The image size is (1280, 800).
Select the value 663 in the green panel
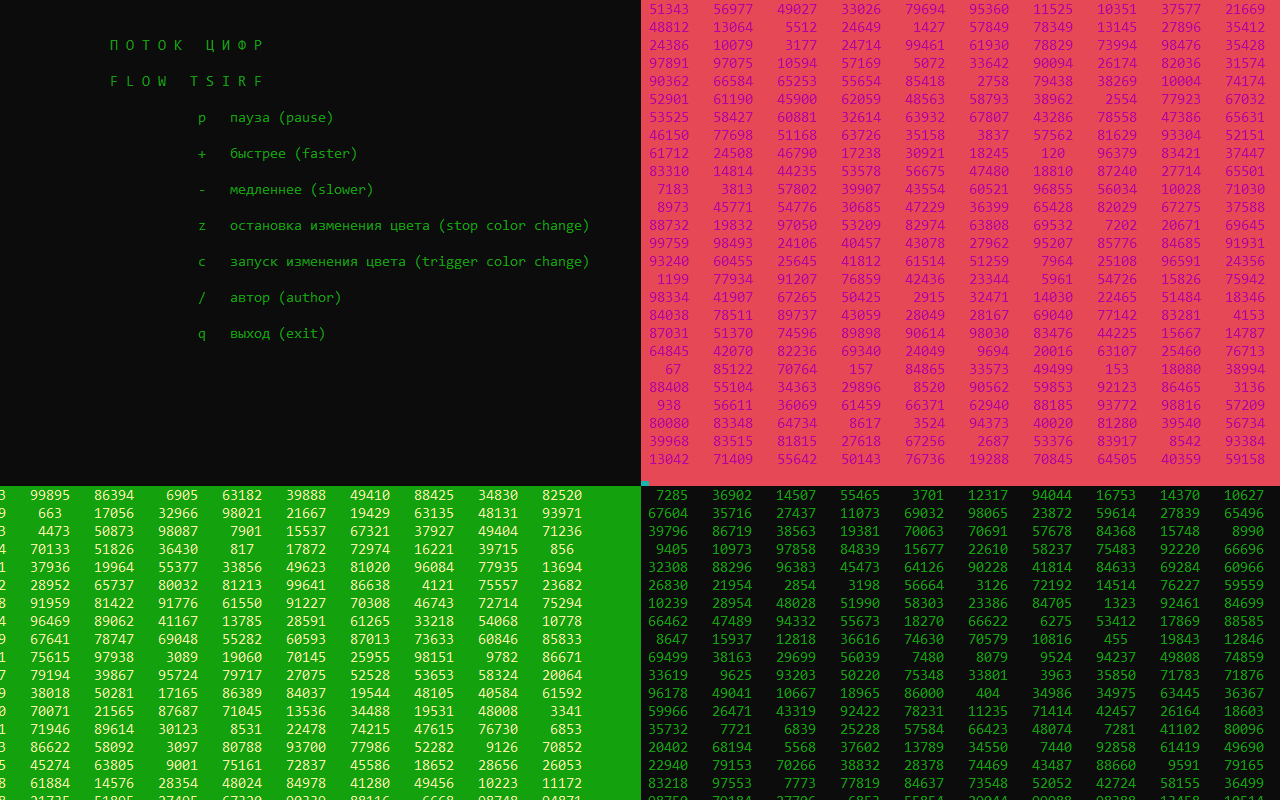[50, 513]
